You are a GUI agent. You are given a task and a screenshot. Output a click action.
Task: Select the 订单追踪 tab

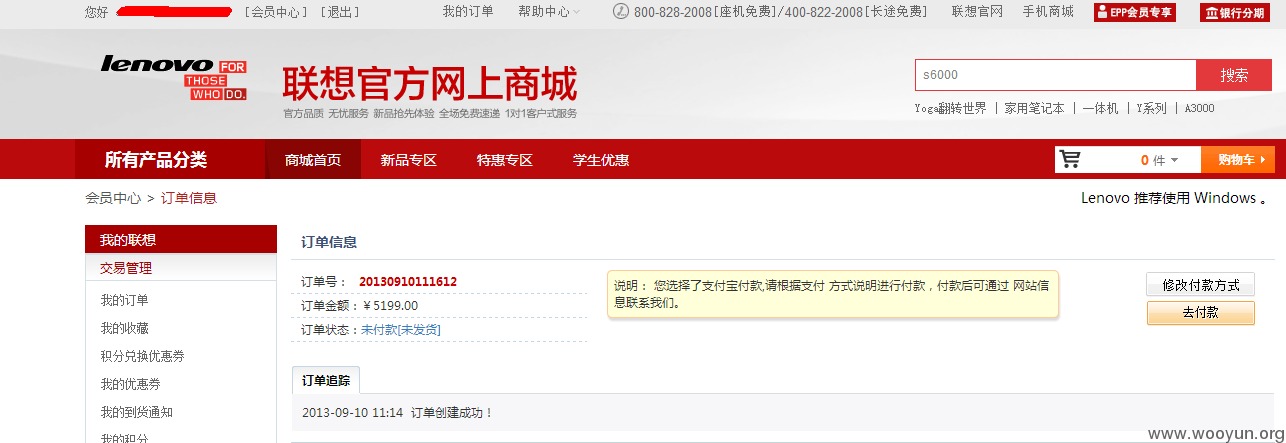(x=326, y=380)
